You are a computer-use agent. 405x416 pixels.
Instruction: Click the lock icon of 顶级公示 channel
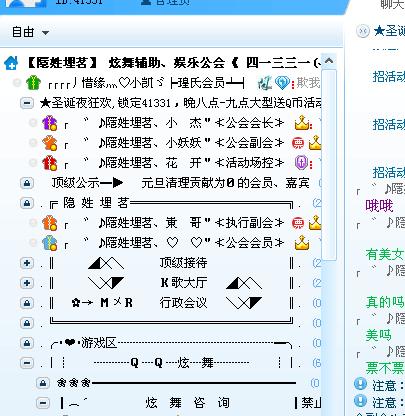[27, 183]
